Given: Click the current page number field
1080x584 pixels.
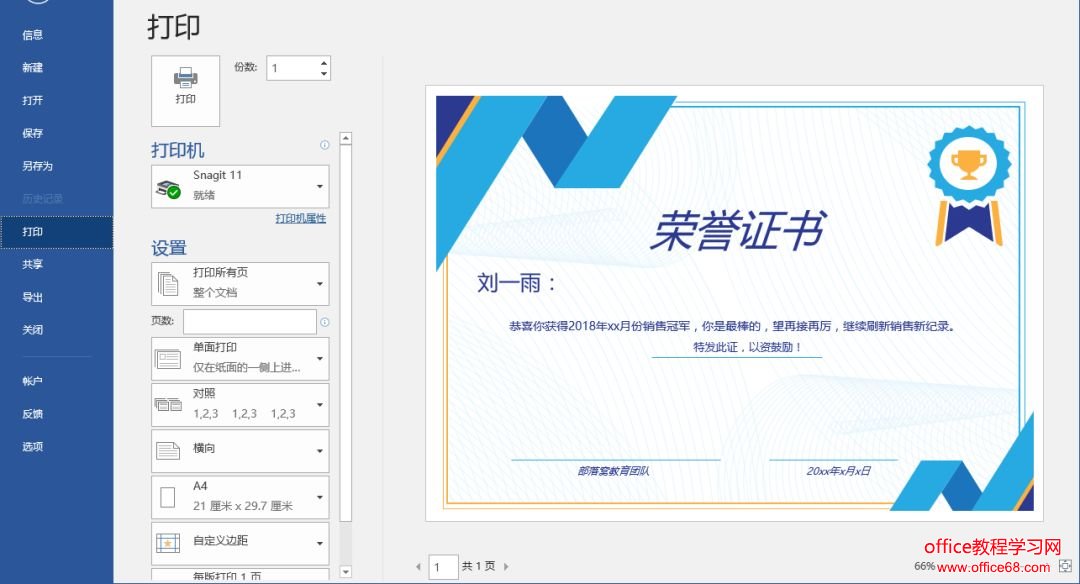Looking at the screenshot, I should click(444, 567).
